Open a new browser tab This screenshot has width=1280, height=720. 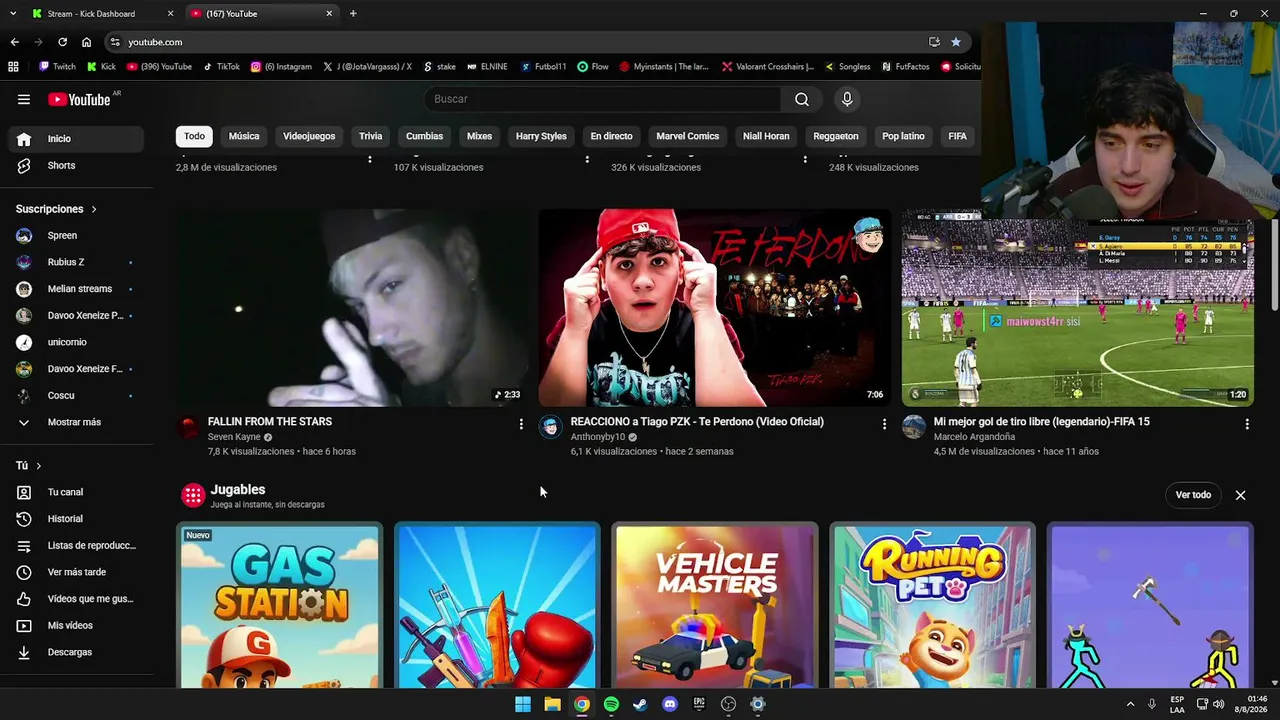353,14
